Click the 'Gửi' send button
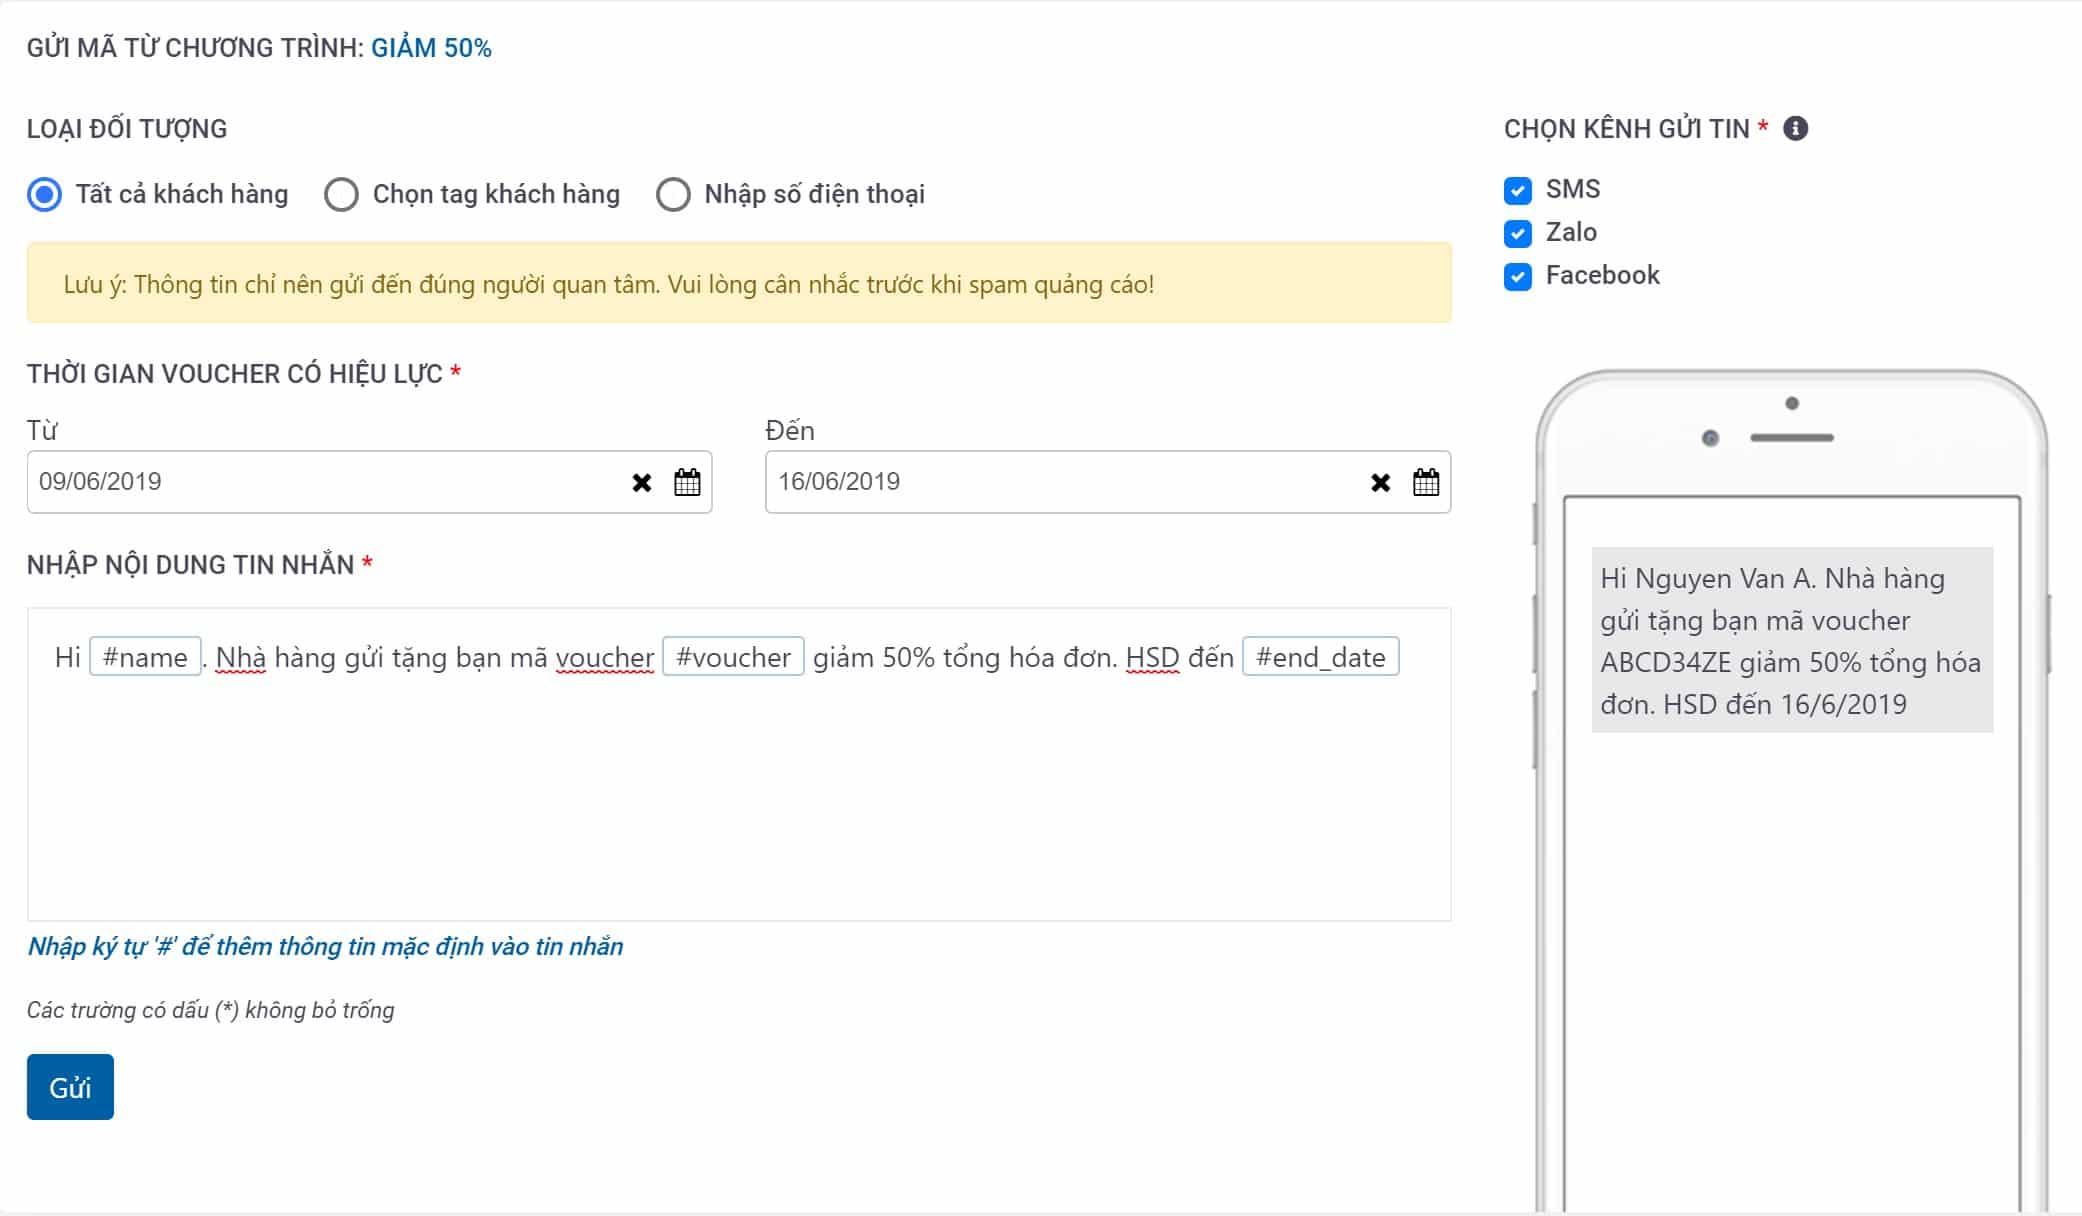The width and height of the screenshot is (2082, 1216). 70,1087
